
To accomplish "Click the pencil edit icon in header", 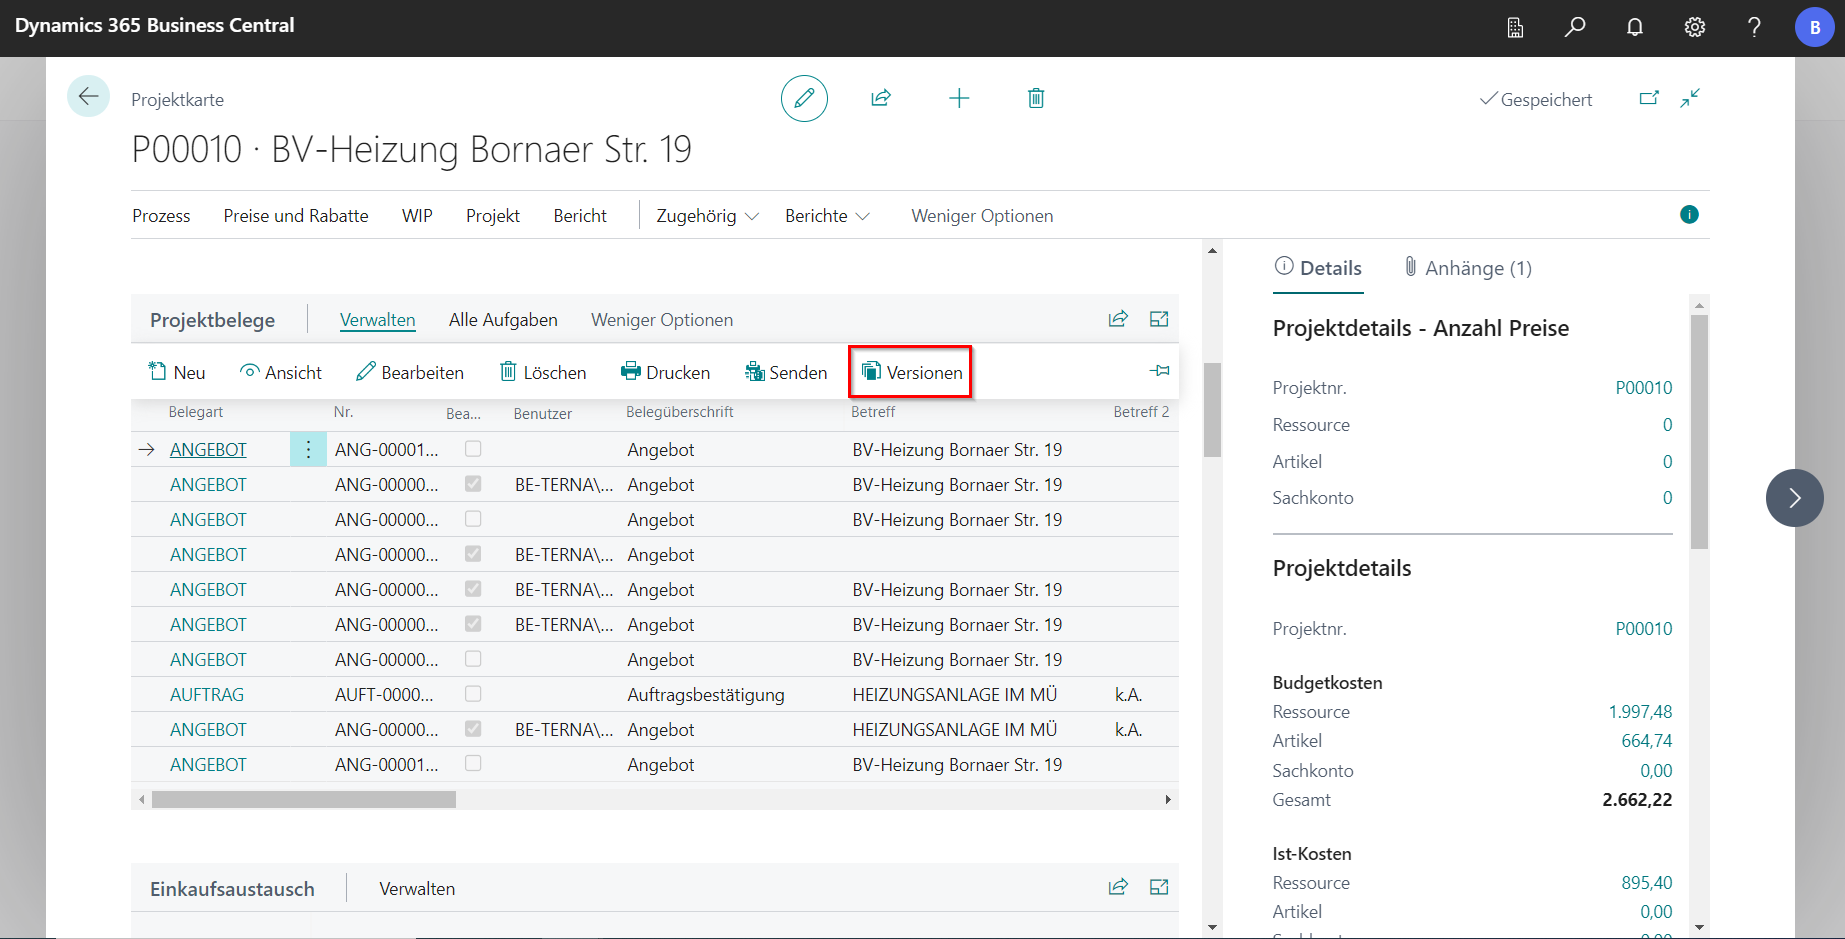I will (804, 98).
